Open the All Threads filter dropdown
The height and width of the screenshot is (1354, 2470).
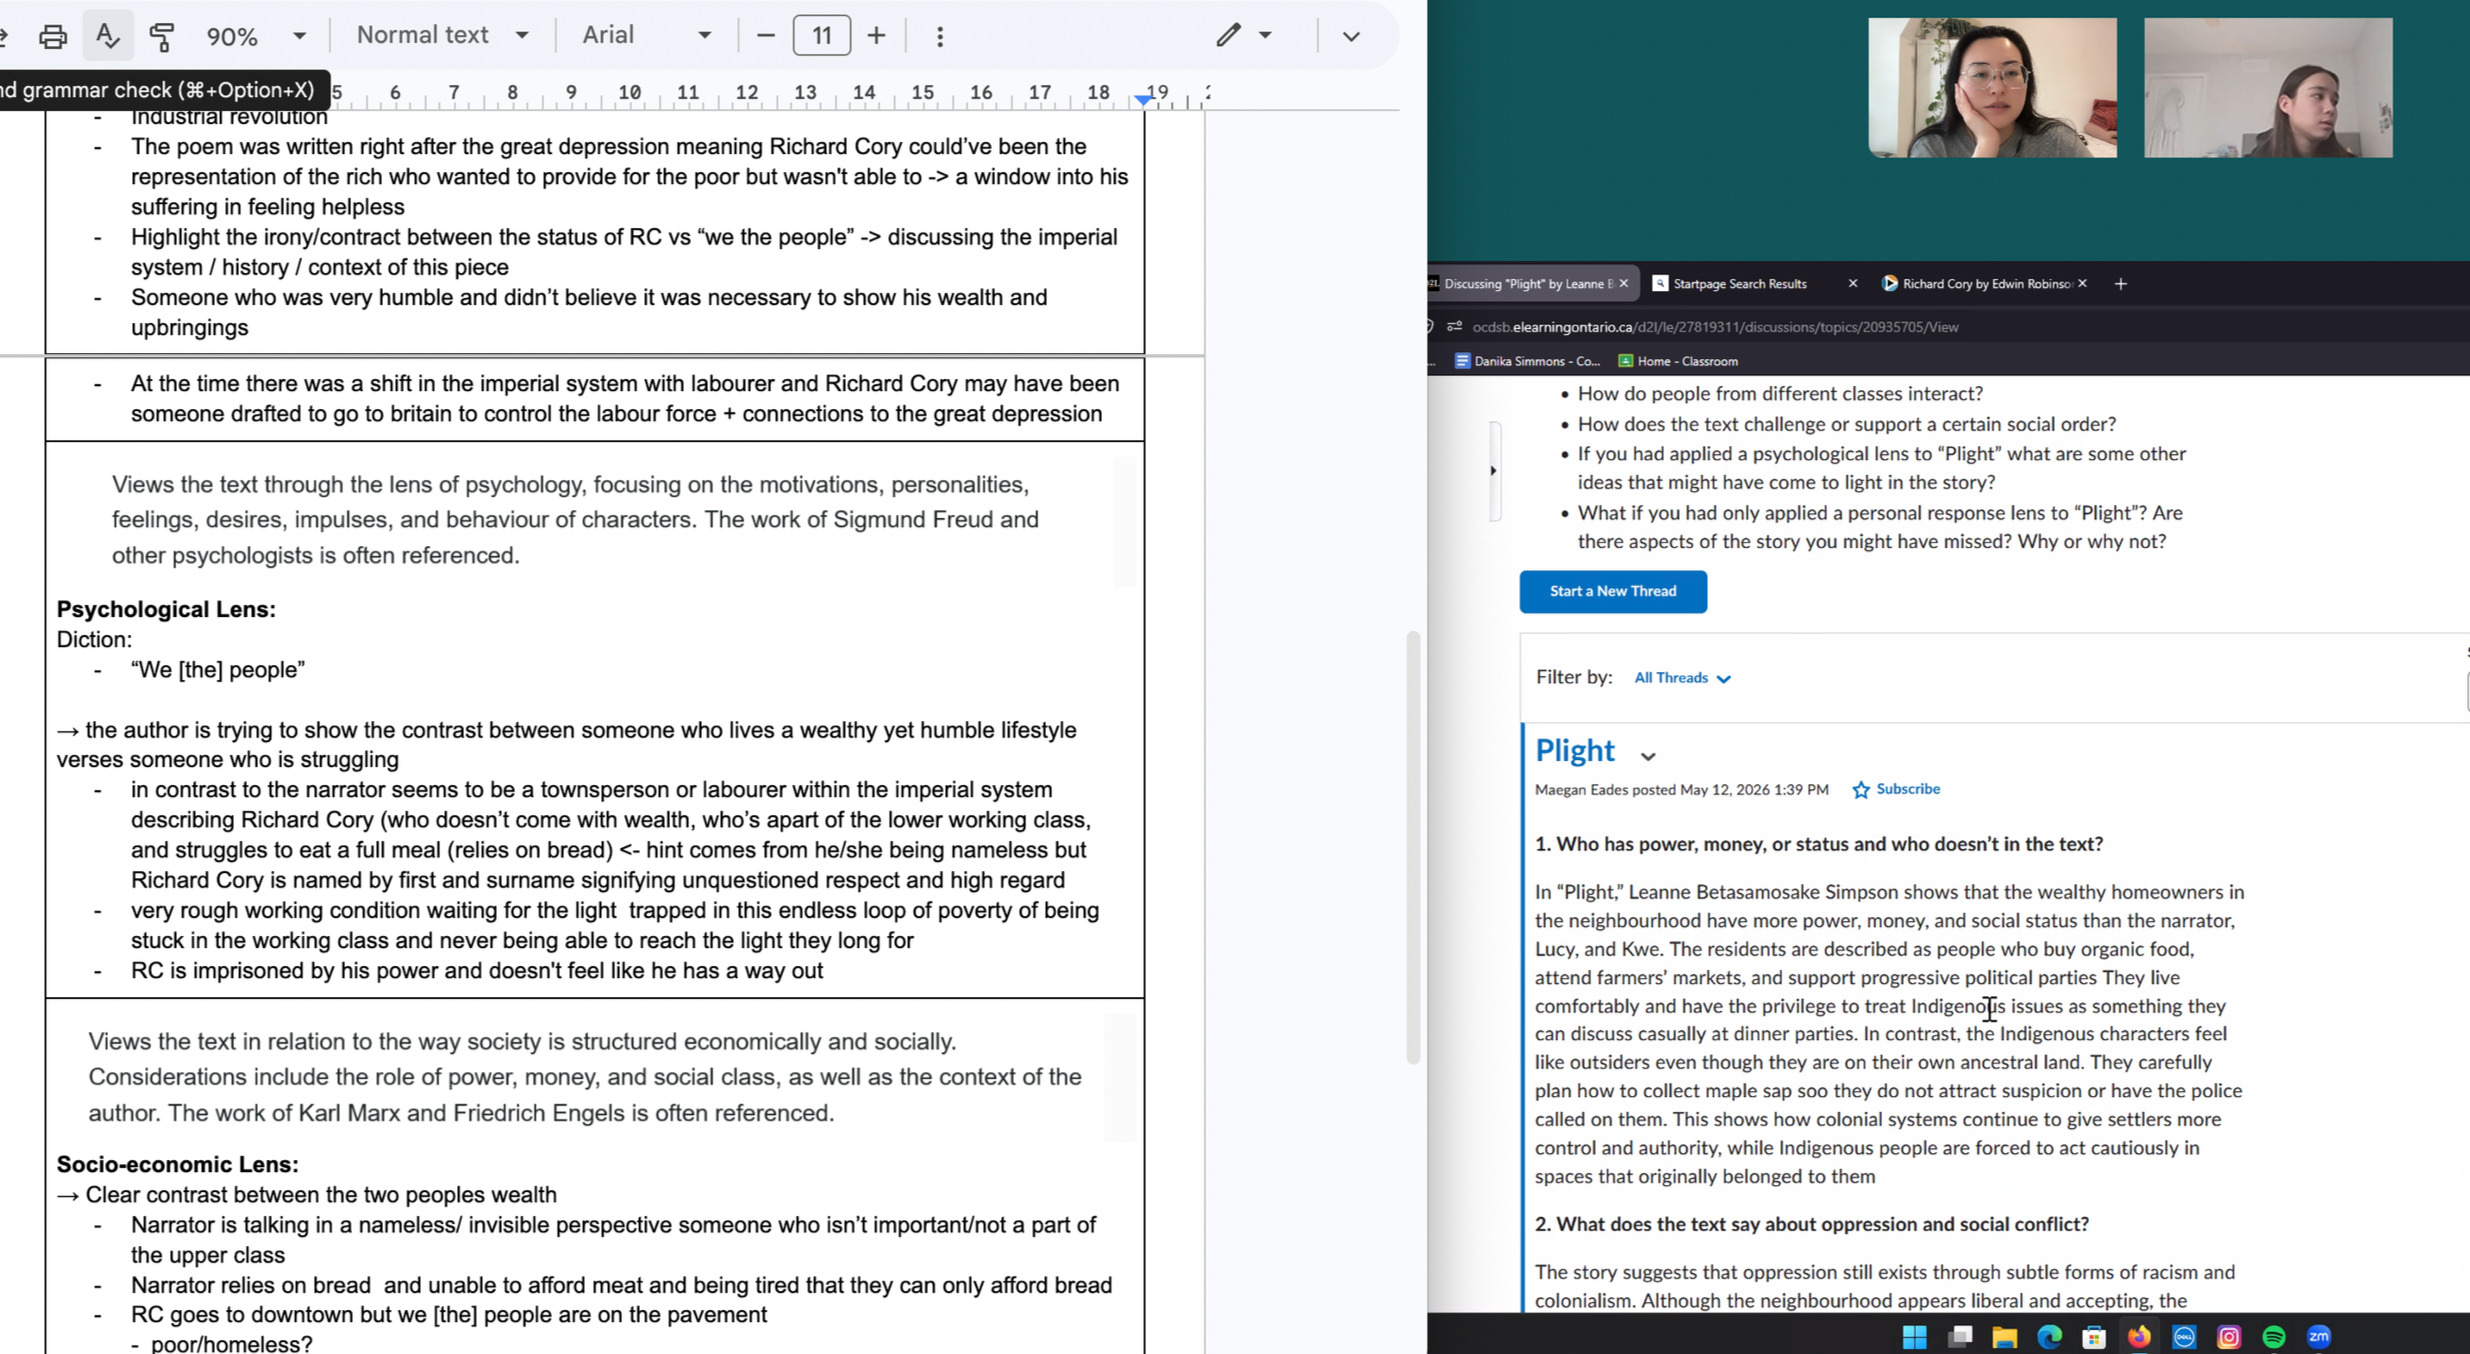[x=1682, y=678]
